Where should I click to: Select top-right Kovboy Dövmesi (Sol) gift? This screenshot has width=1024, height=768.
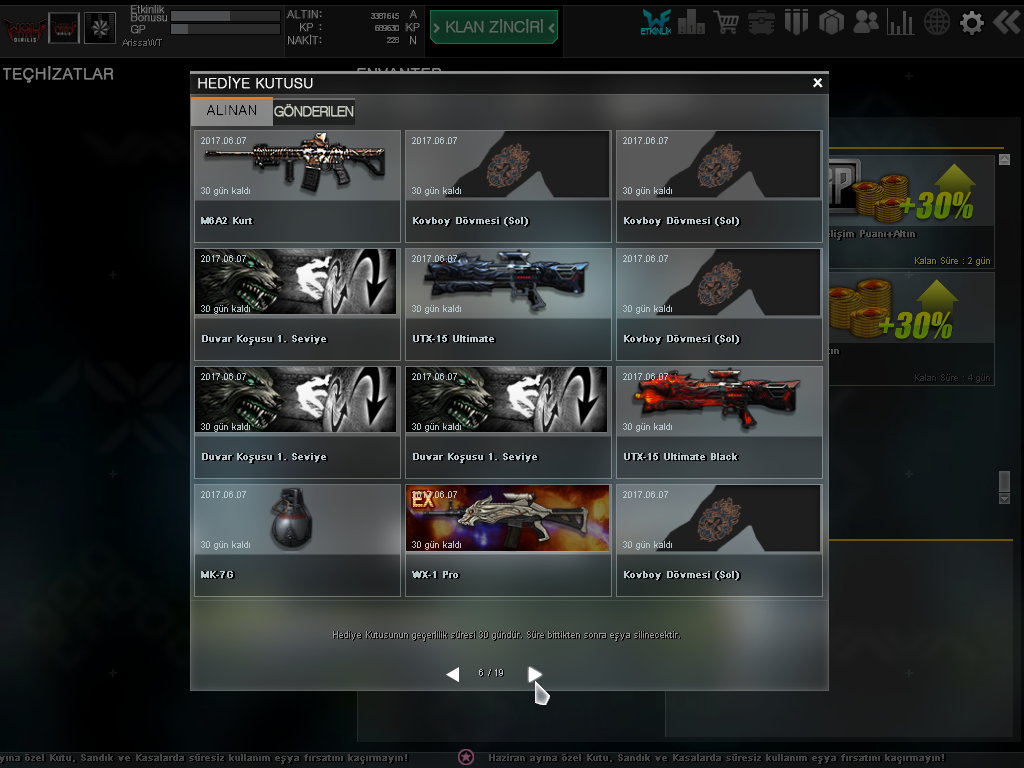point(719,186)
